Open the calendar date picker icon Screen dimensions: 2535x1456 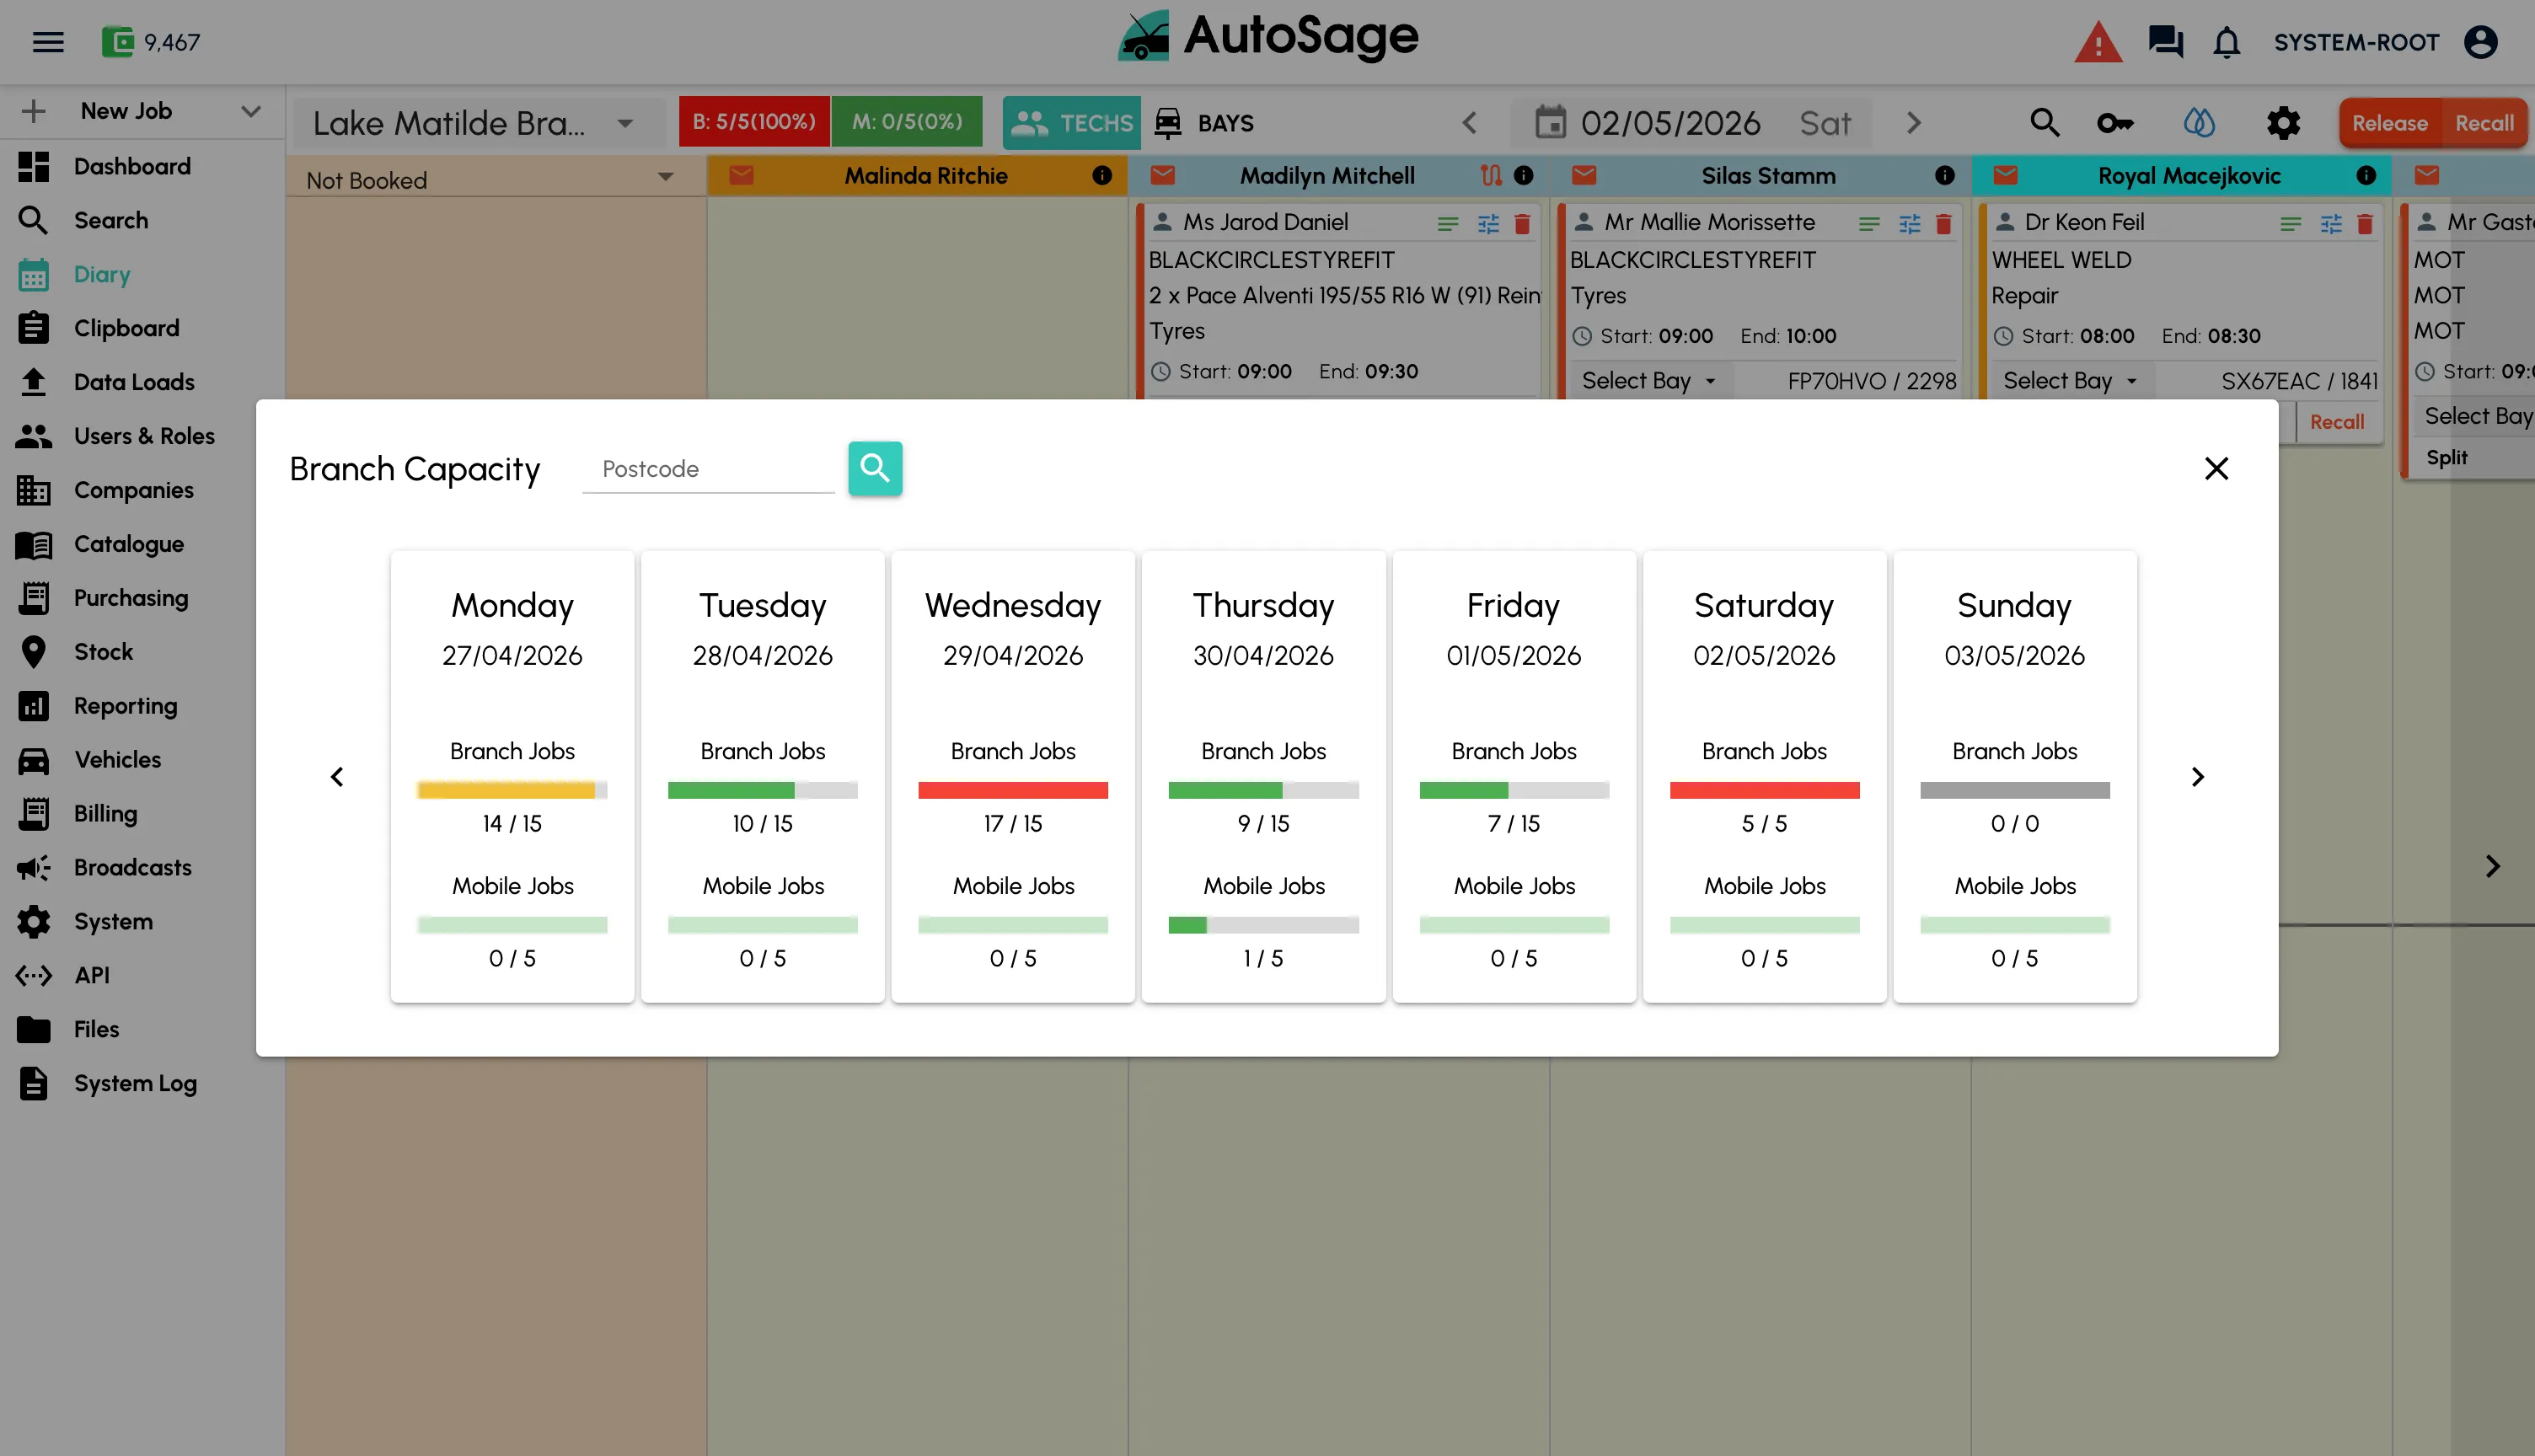tap(1550, 123)
